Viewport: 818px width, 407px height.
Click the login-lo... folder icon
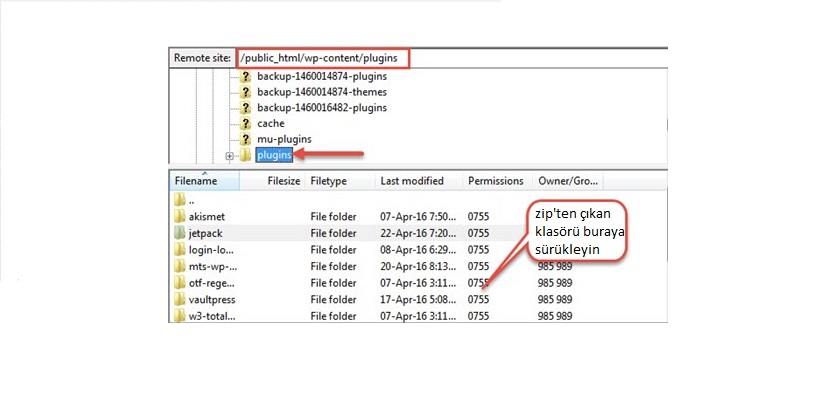(179, 249)
